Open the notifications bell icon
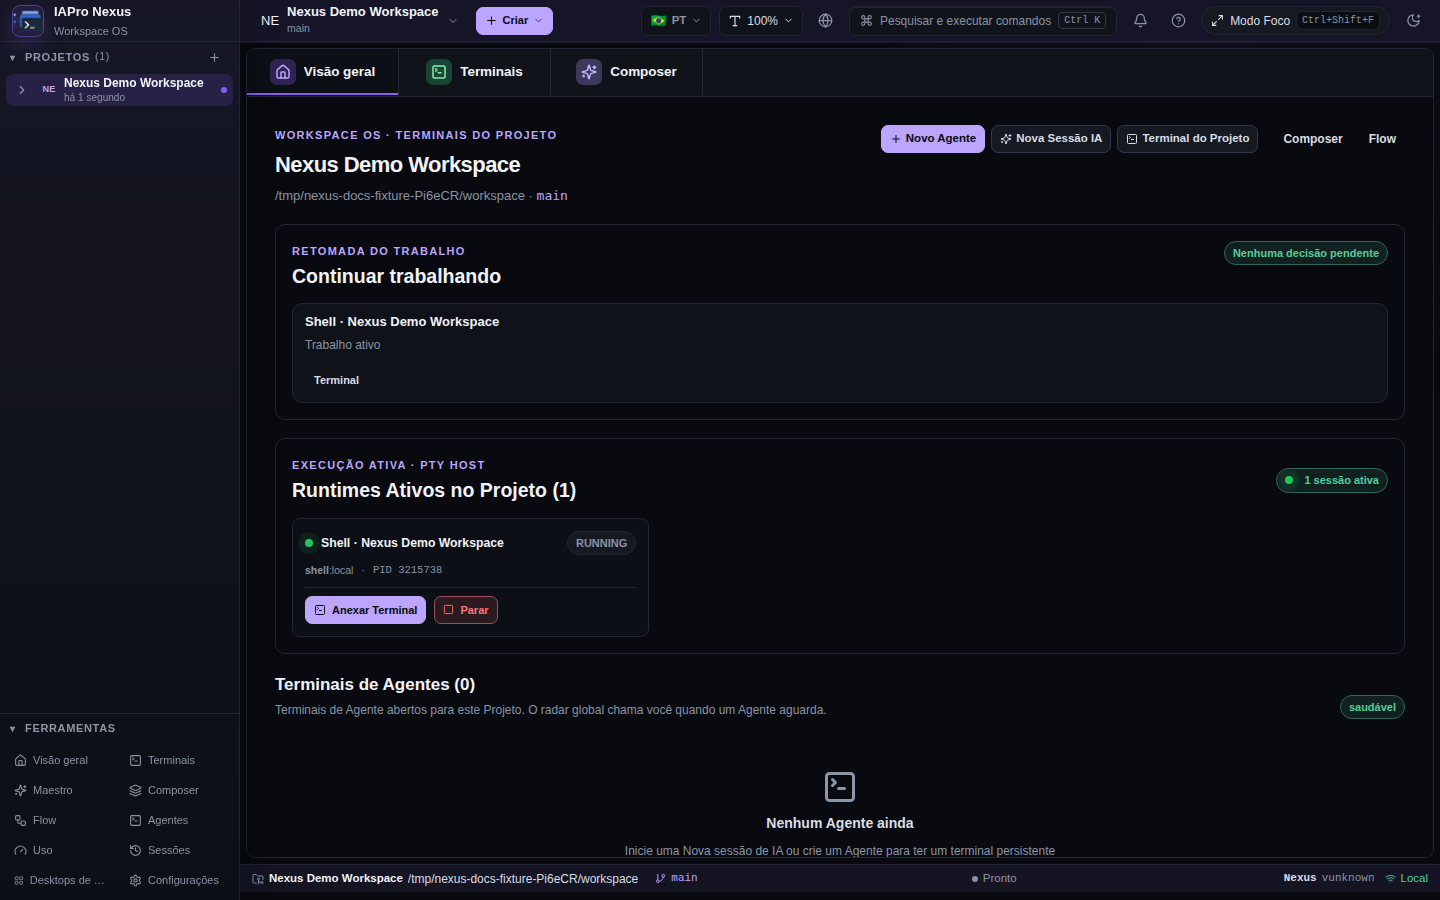Image resolution: width=1440 pixels, height=900 pixels. coord(1140,20)
